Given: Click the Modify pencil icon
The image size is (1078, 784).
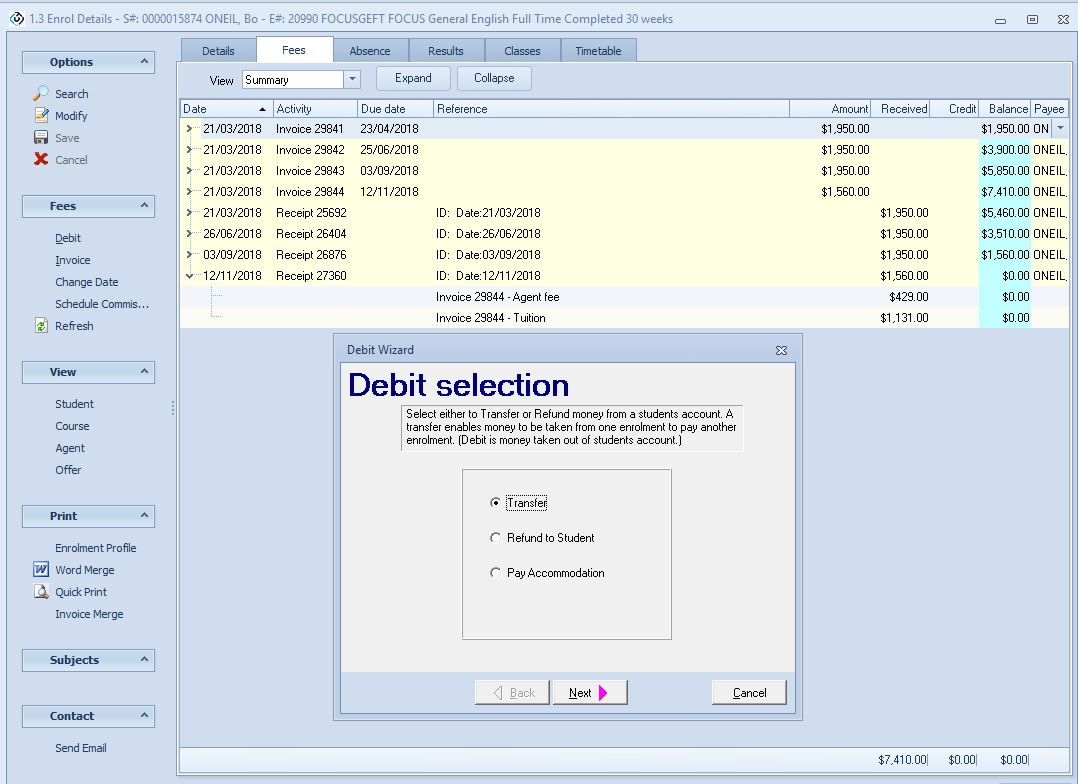Looking at the screenshot, I should [41, 115].
